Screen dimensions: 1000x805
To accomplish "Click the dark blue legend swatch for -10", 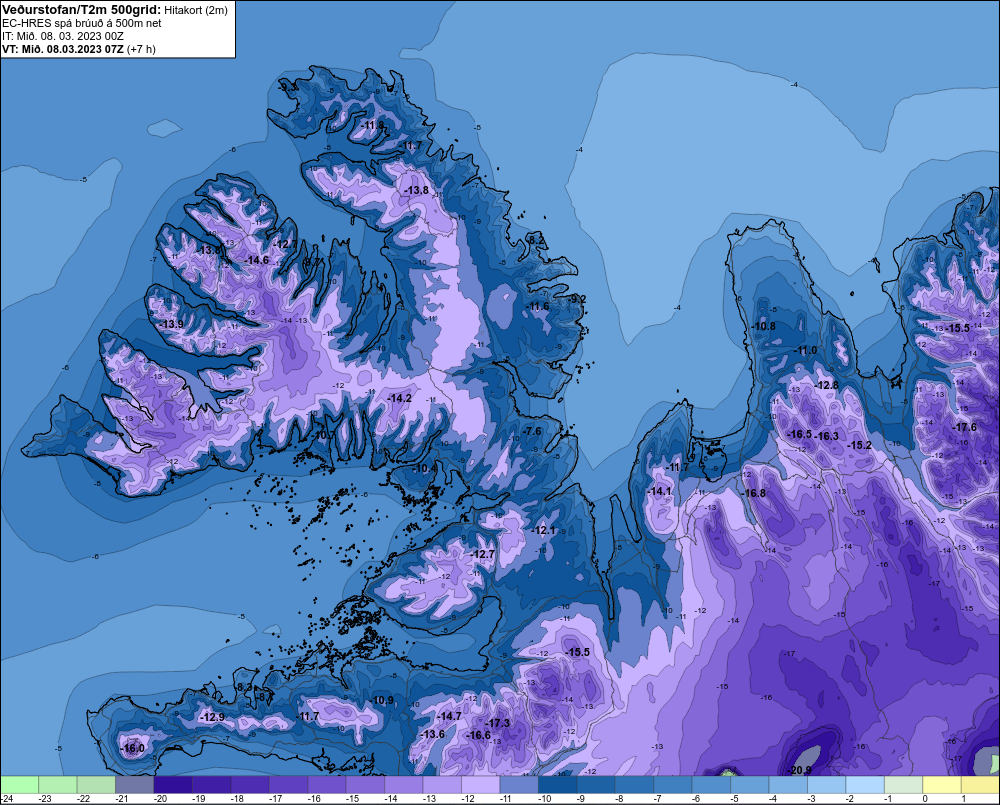I will pos(557,784).
